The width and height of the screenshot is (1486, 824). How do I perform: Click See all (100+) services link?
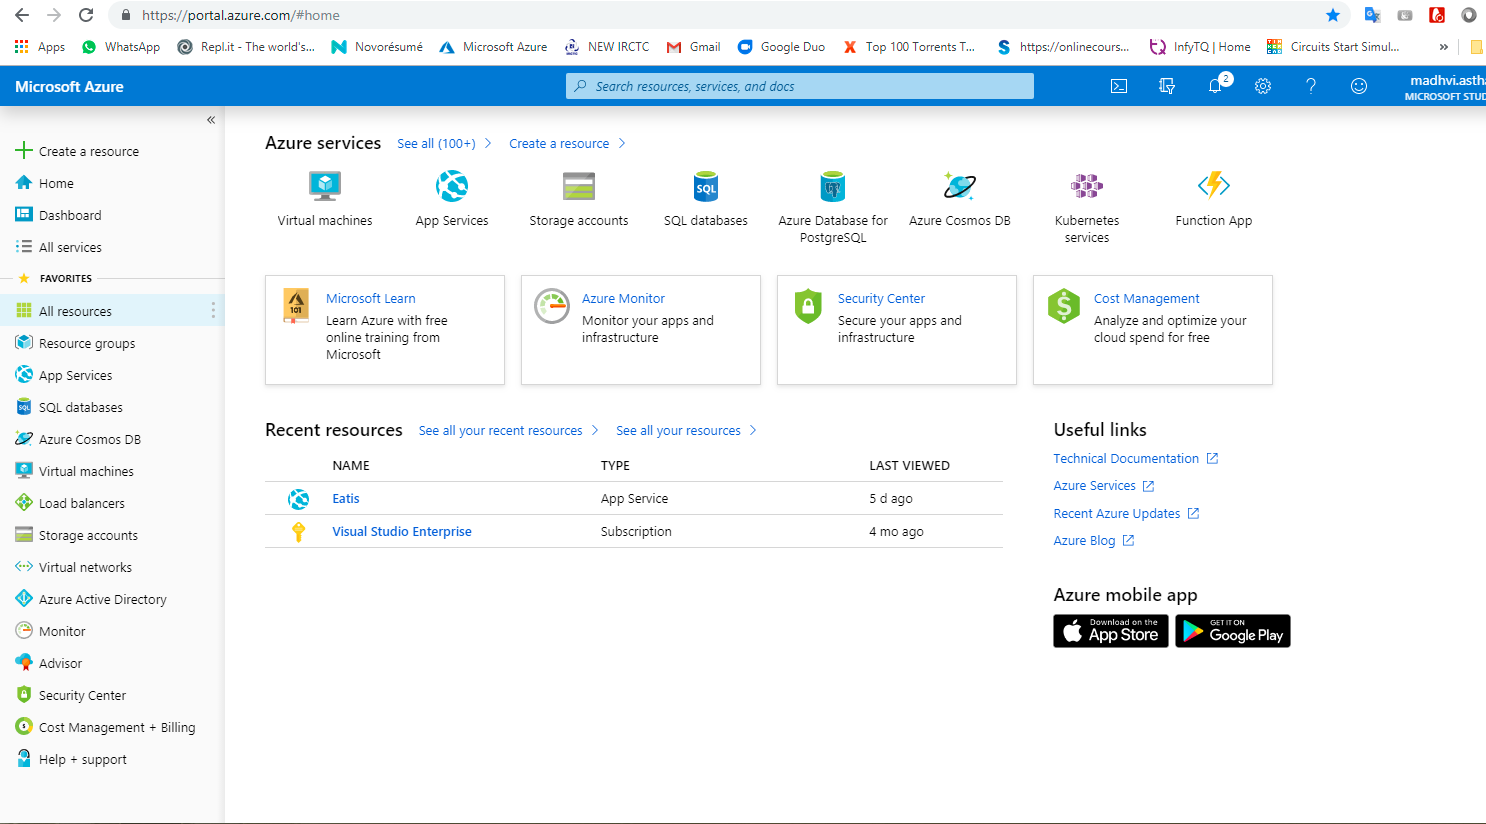click(436, 144)
